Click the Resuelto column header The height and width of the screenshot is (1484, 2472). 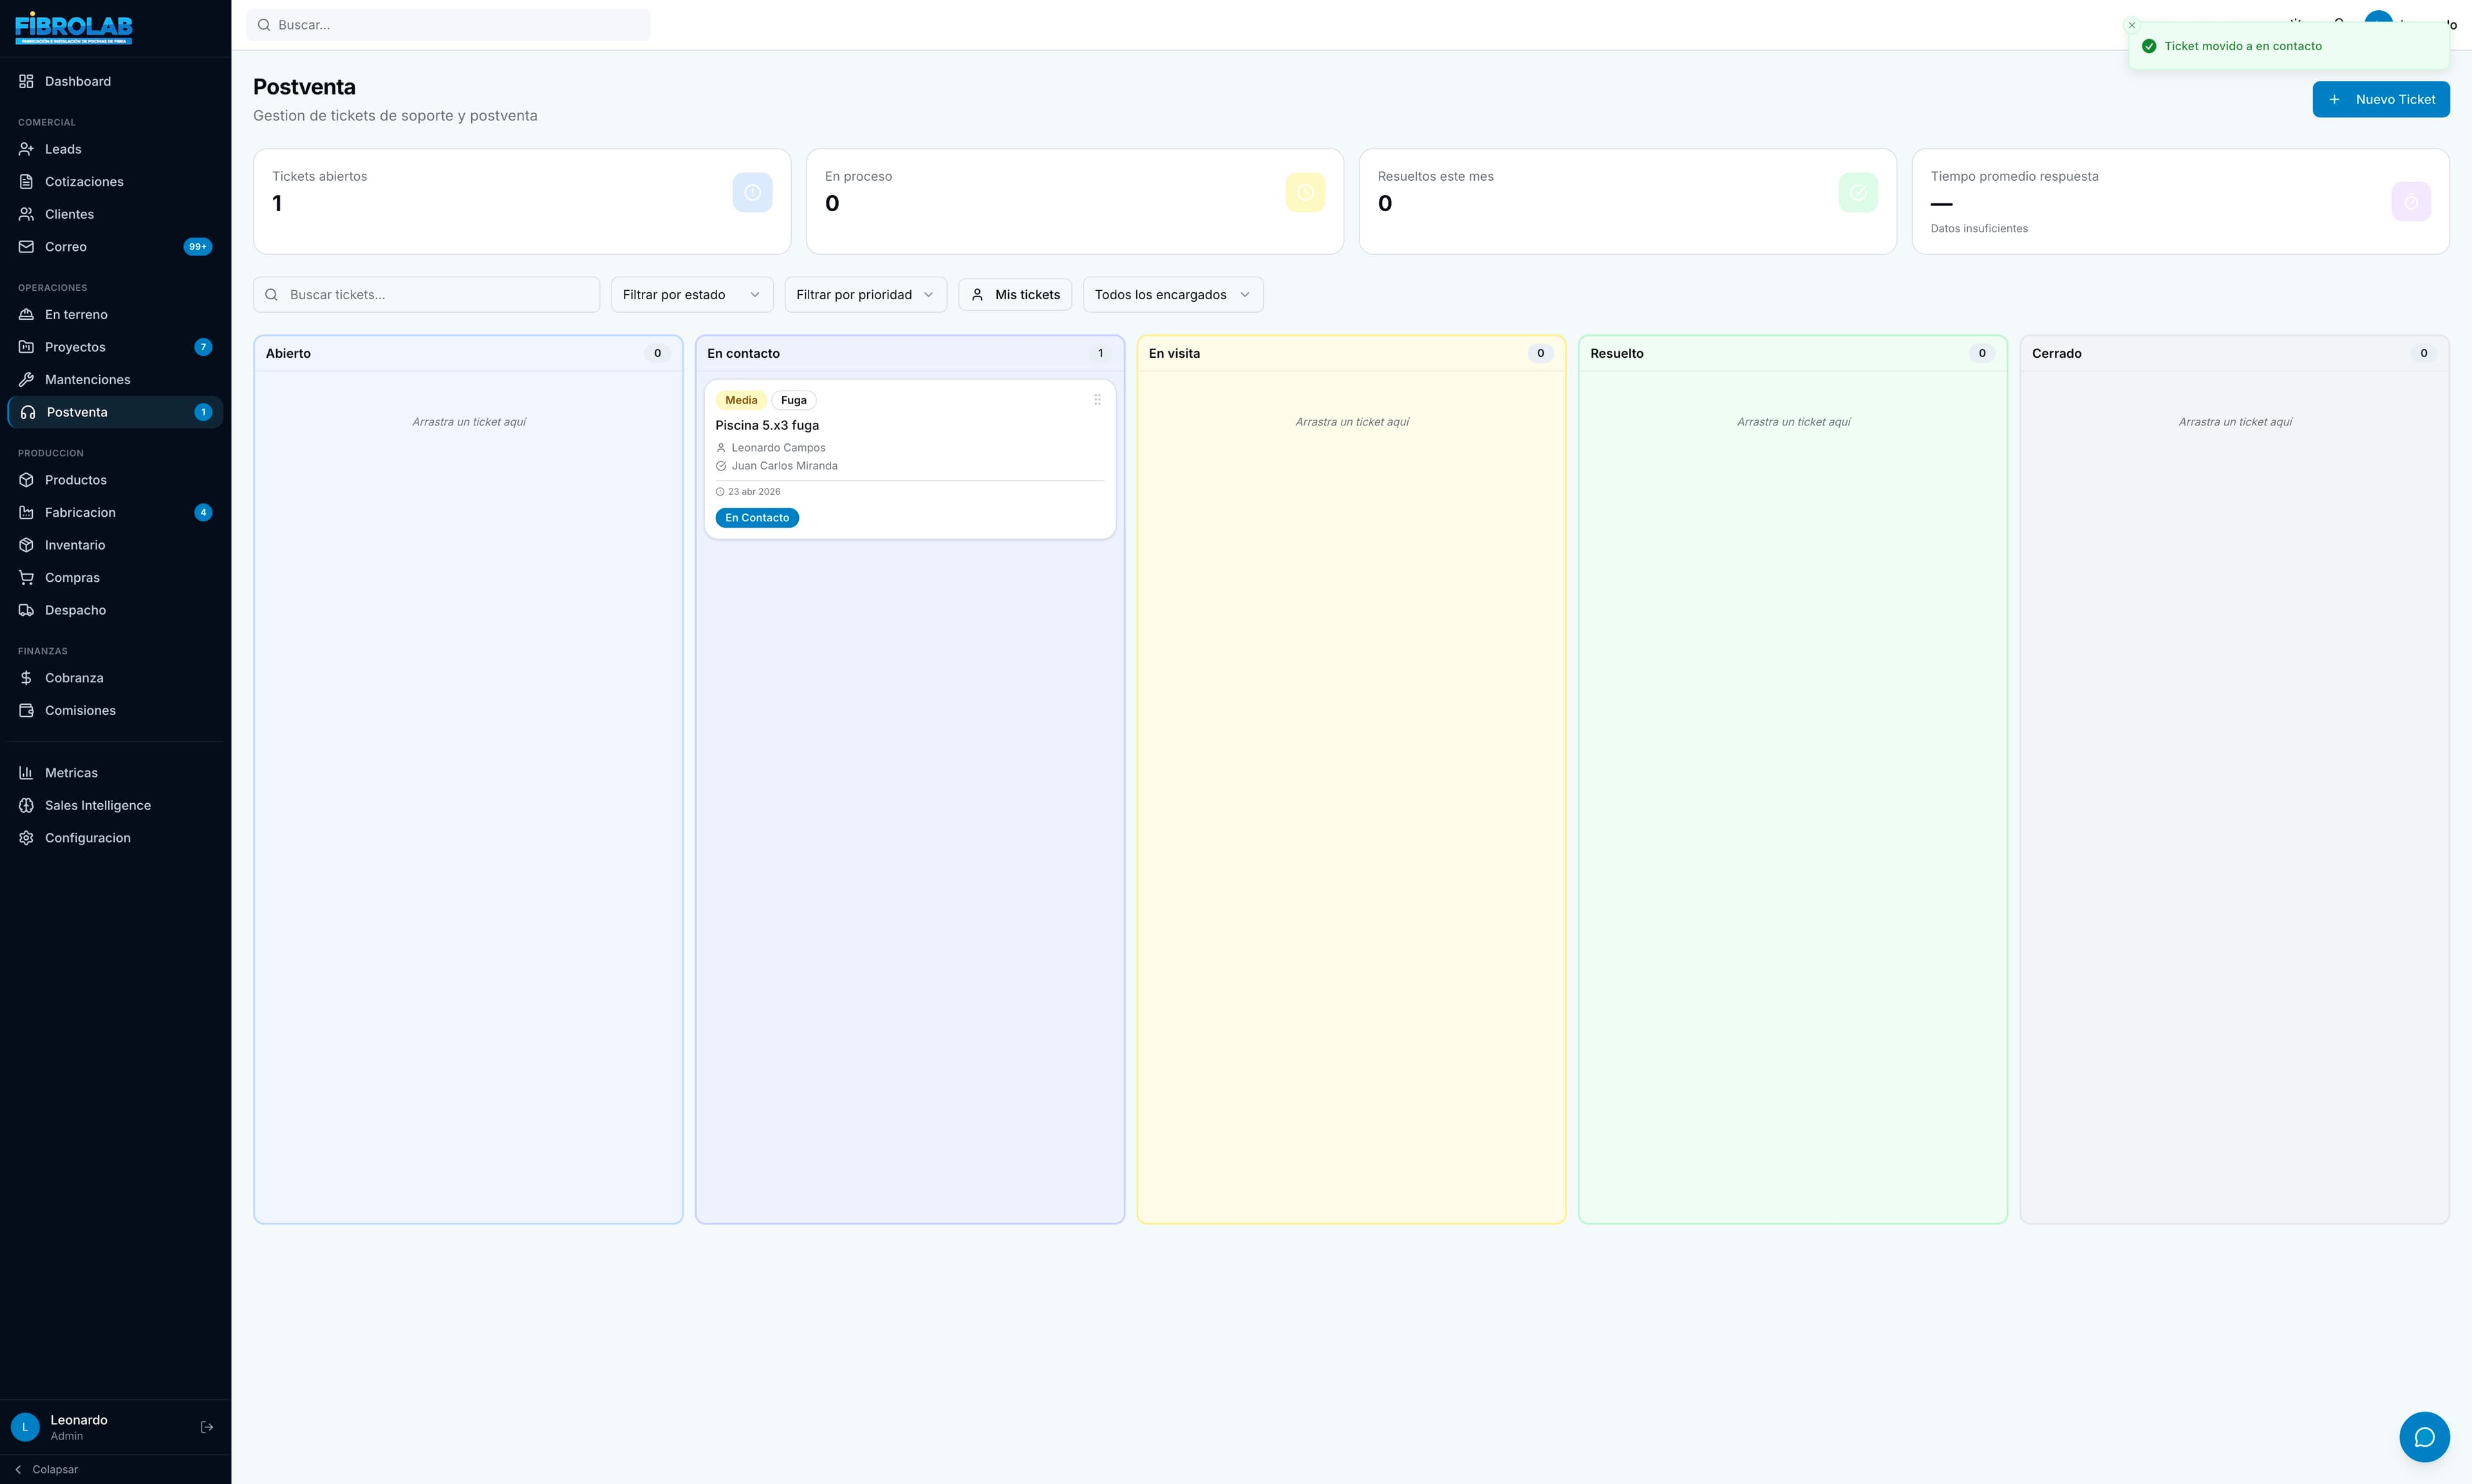pyautogui.click(x=1792, y=353)
